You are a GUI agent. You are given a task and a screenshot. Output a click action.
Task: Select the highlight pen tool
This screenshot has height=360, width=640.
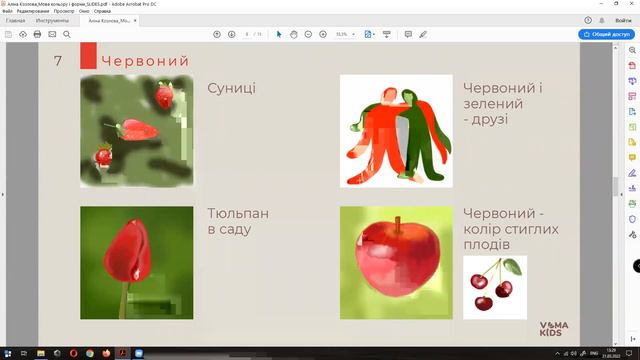(423, 34)
